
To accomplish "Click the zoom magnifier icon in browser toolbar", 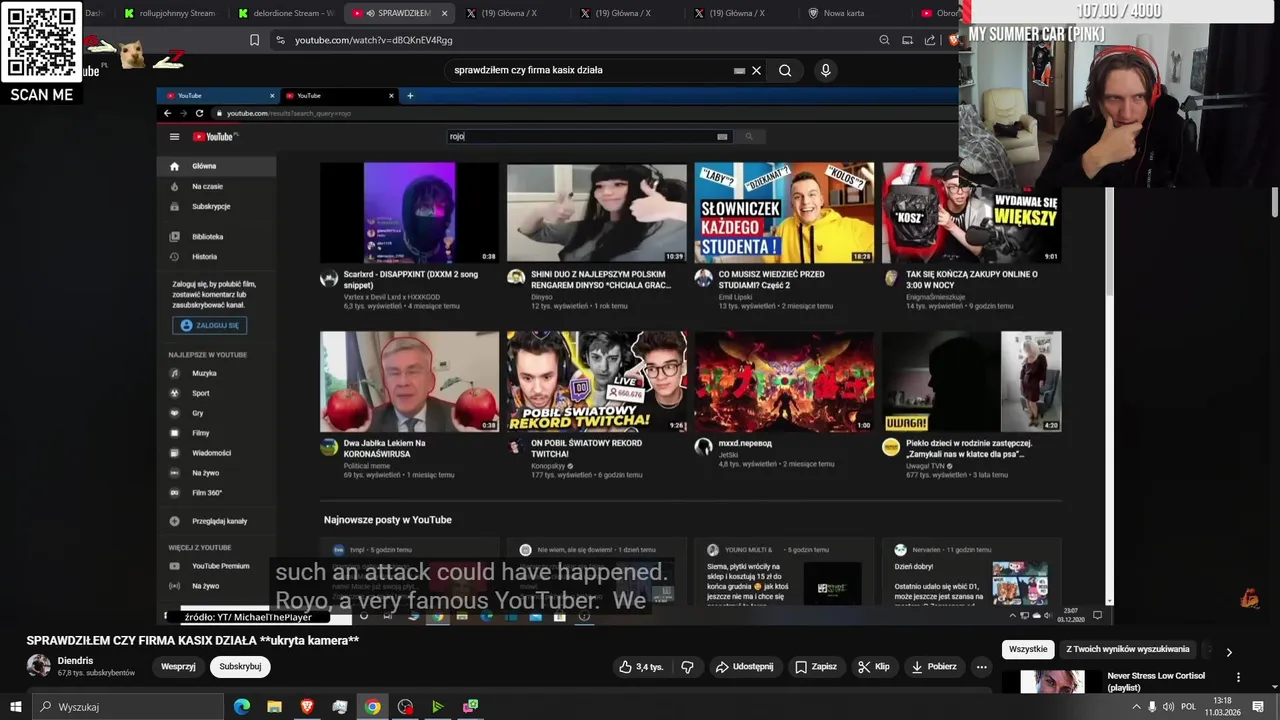I will [884, 40].
